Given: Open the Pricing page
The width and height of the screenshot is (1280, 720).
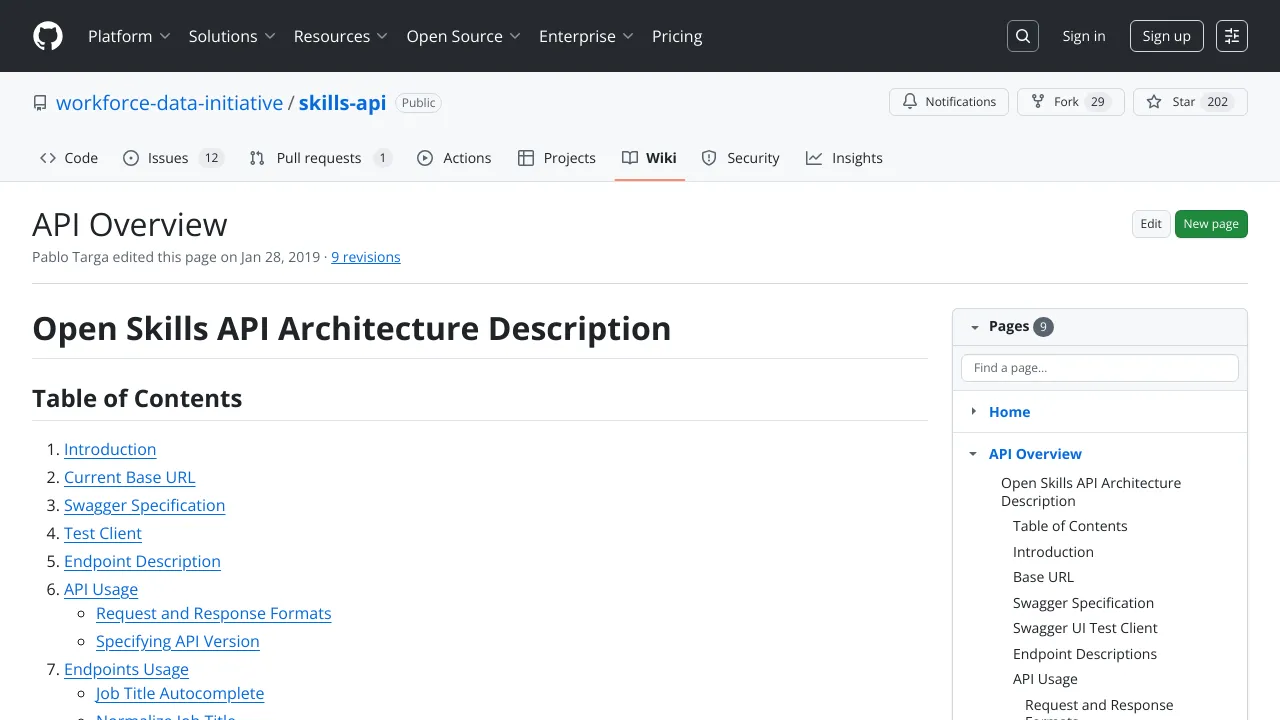Looking at the screenshot, I should [x=677, y=36].
